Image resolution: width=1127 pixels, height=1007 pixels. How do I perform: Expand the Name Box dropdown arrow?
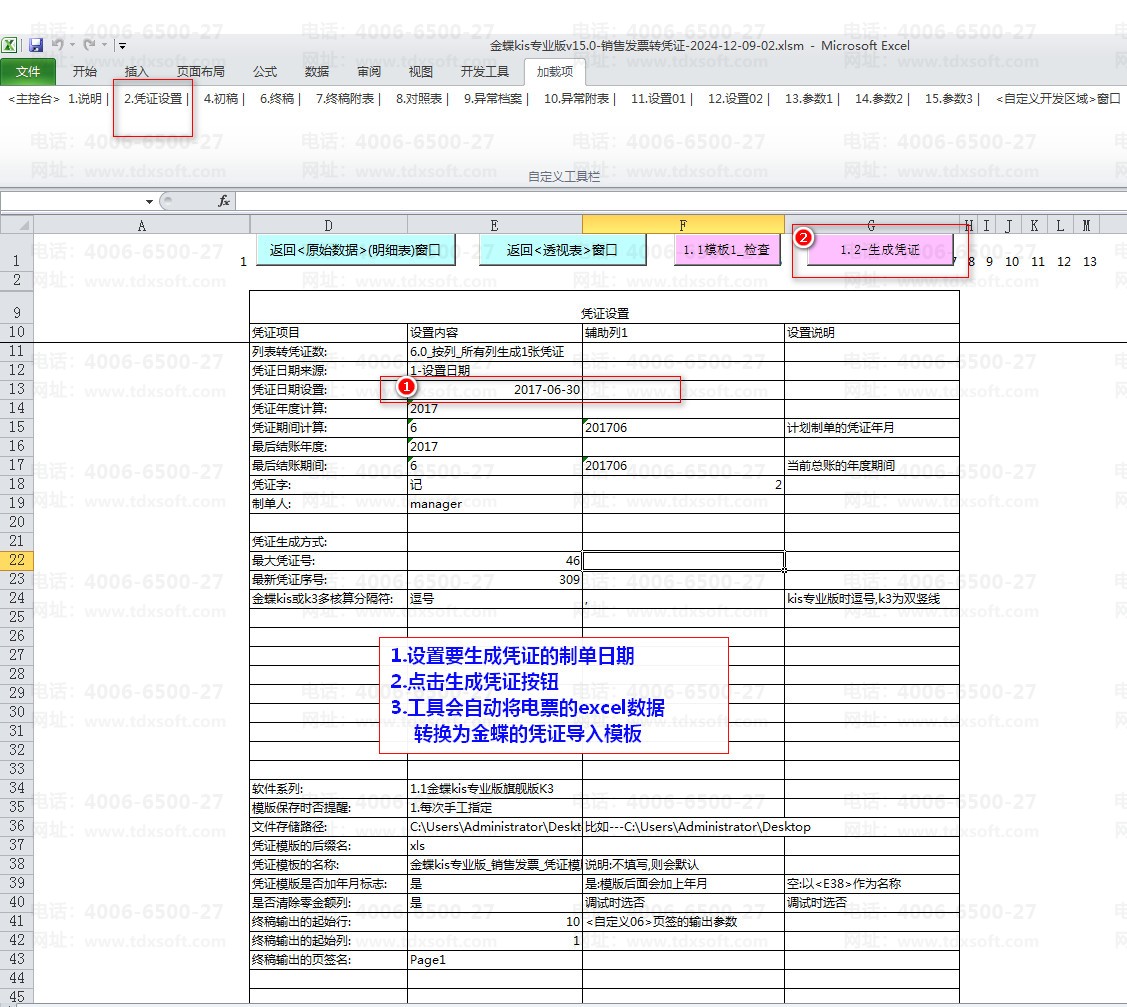(x=149, y=201)
